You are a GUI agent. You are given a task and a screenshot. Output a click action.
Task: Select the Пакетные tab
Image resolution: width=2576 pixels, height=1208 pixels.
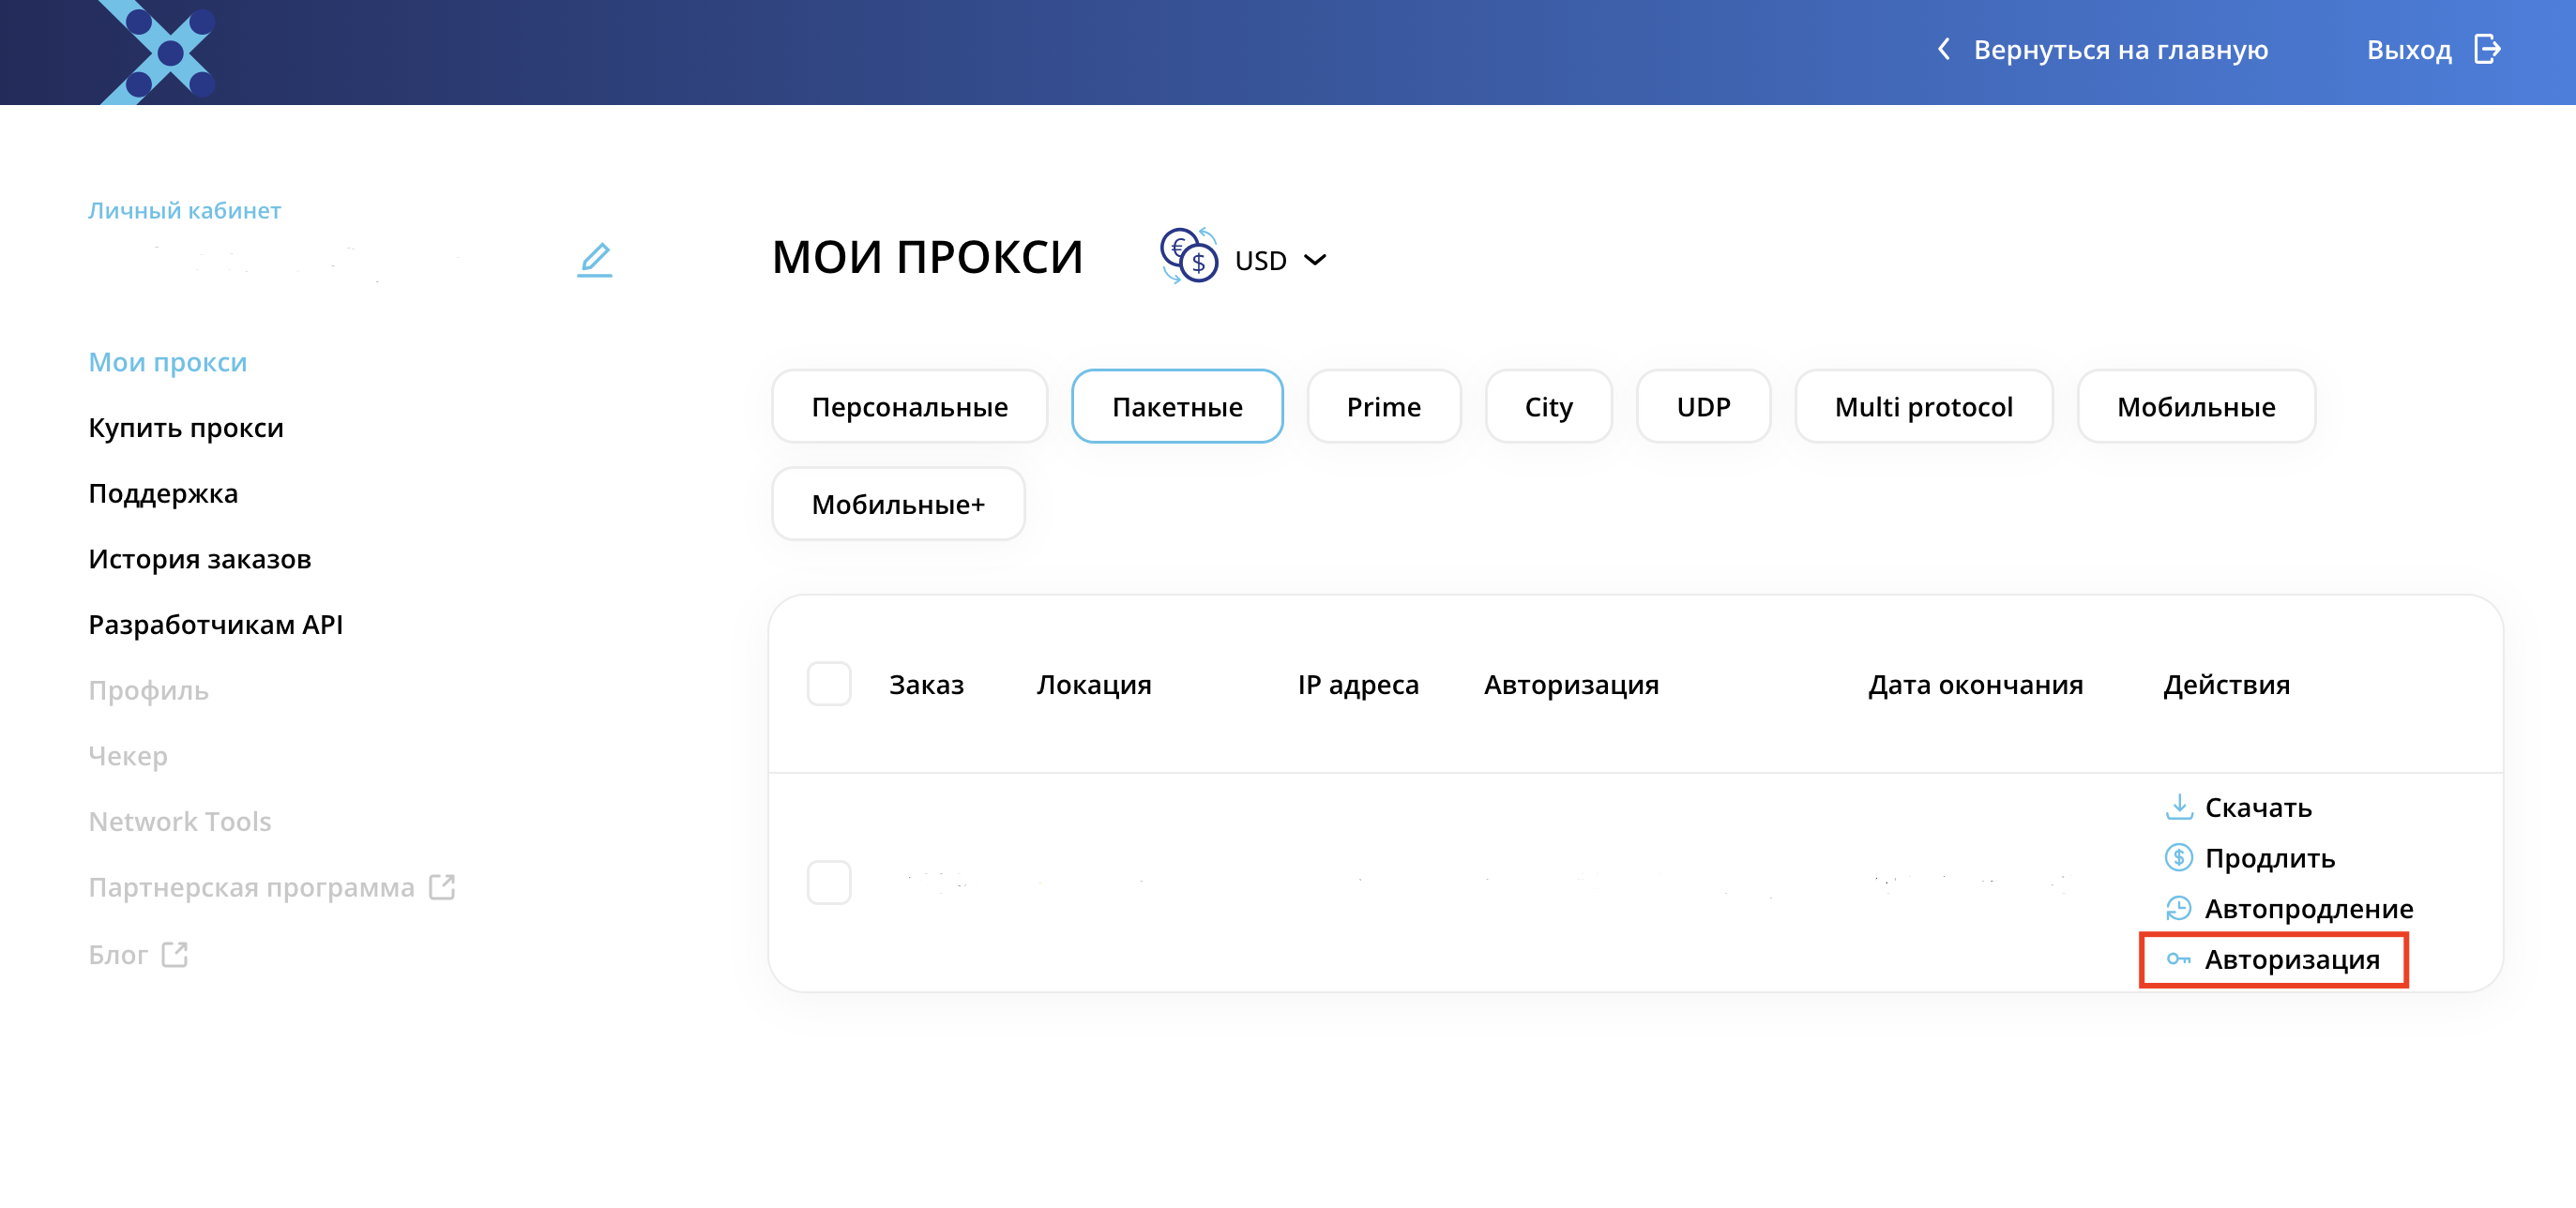1176,406
